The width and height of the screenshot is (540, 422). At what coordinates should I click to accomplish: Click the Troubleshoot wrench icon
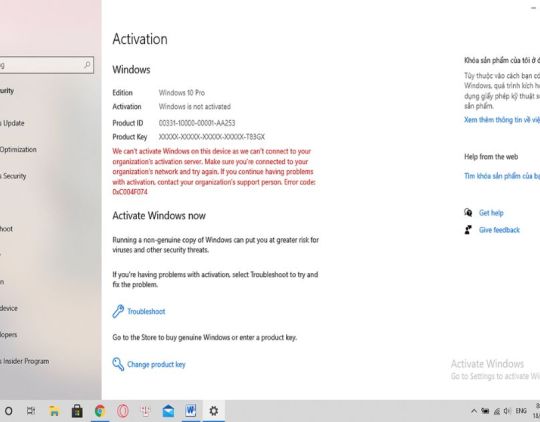click(x=118, y=311)
